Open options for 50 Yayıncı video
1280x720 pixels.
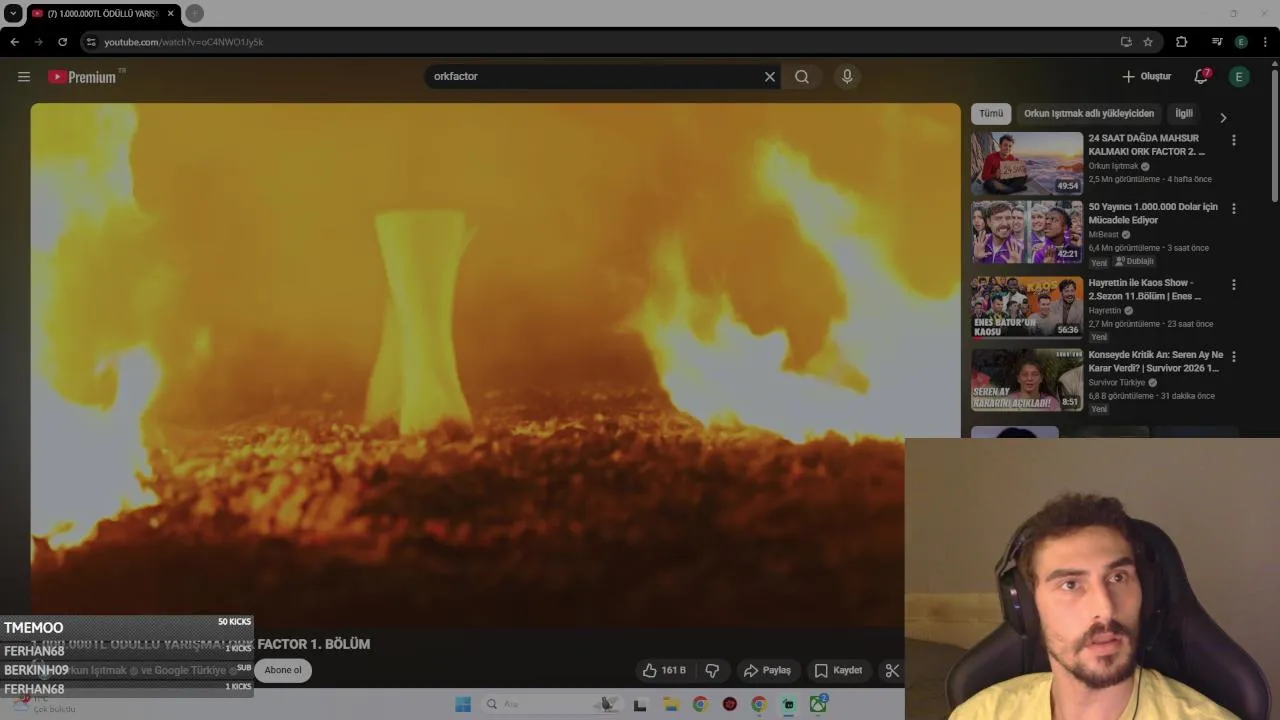coord(1234,209)
